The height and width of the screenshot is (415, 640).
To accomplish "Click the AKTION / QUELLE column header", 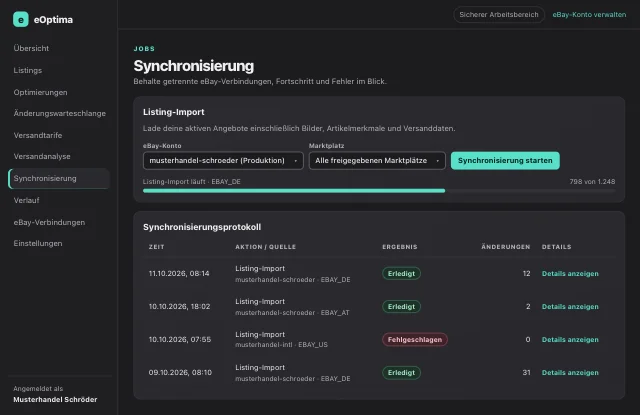I will point(265,247).
